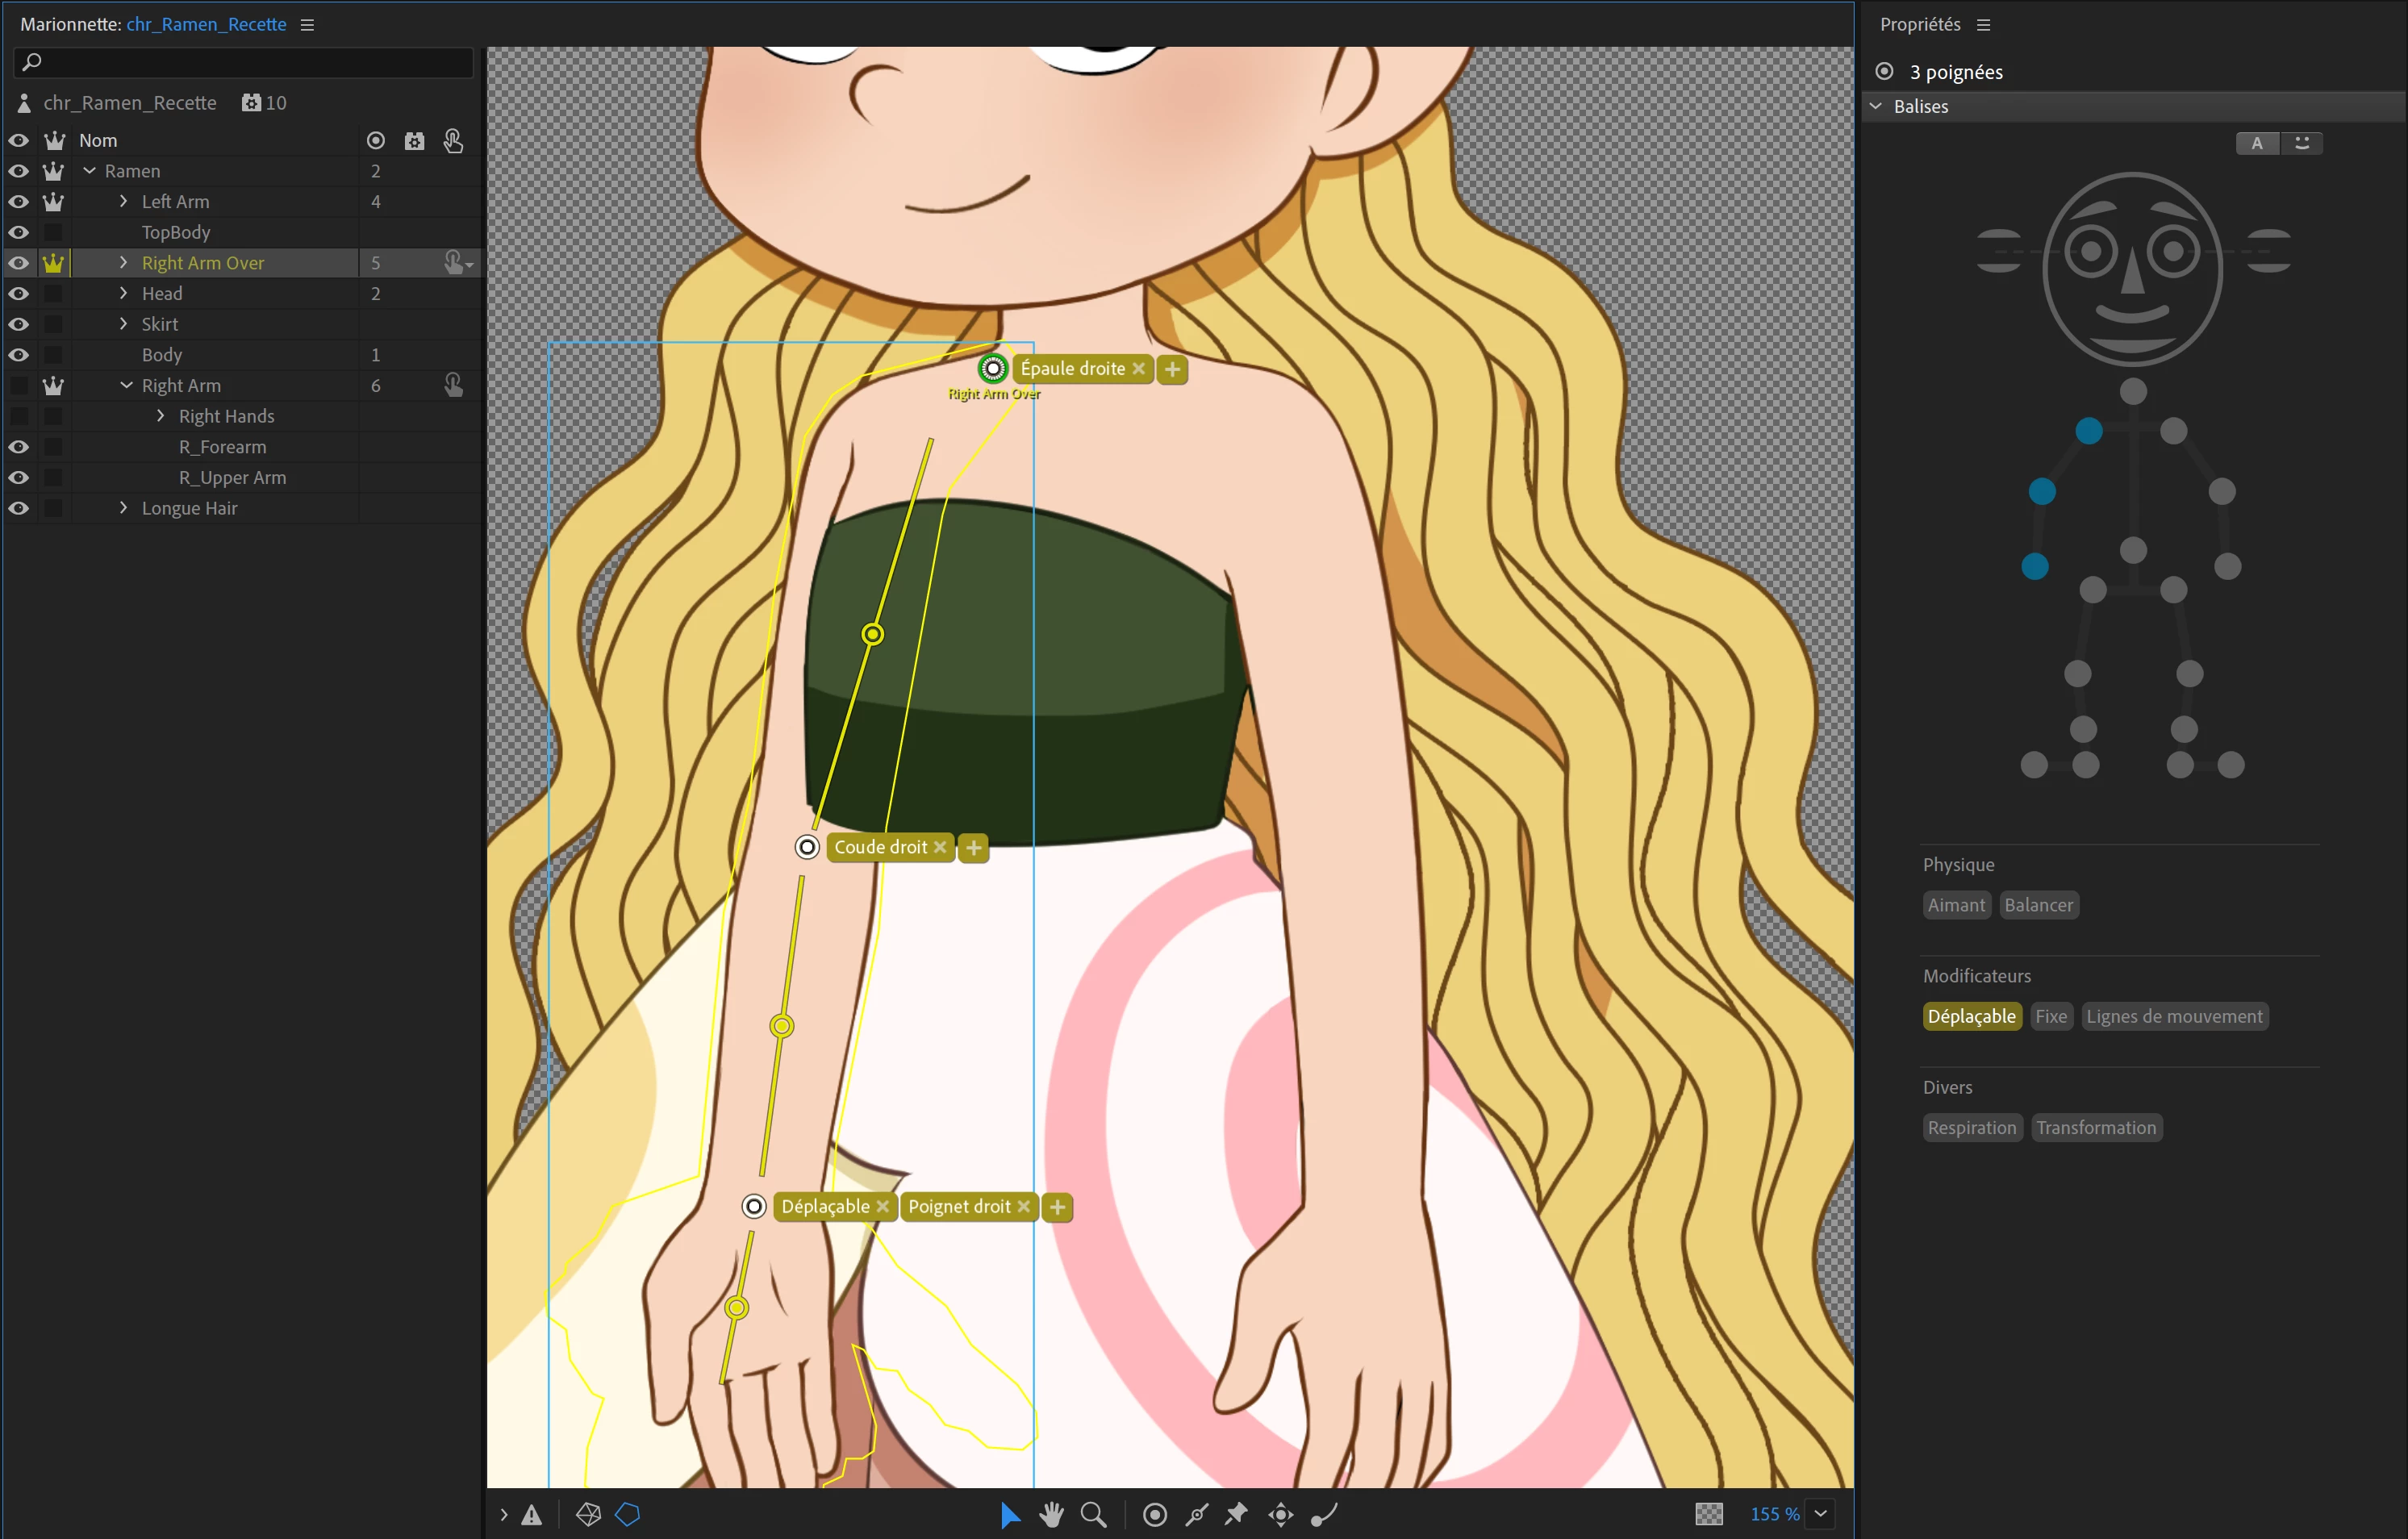Hide the TopBody layer
The width and height of the screenshot is (2408, 1539).
pos(19,232)
